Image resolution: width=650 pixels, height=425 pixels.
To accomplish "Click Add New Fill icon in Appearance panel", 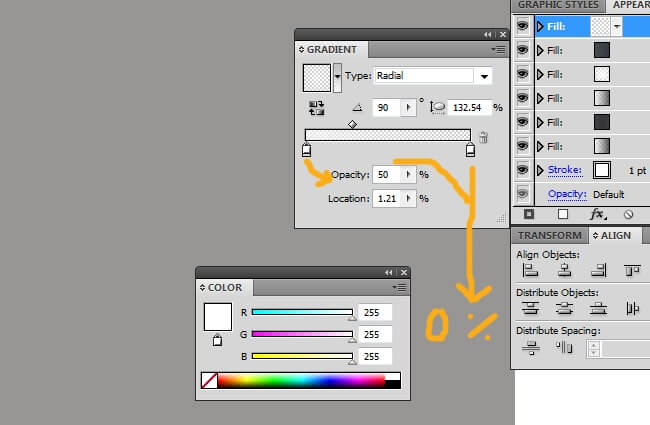I will pos(563,214).
